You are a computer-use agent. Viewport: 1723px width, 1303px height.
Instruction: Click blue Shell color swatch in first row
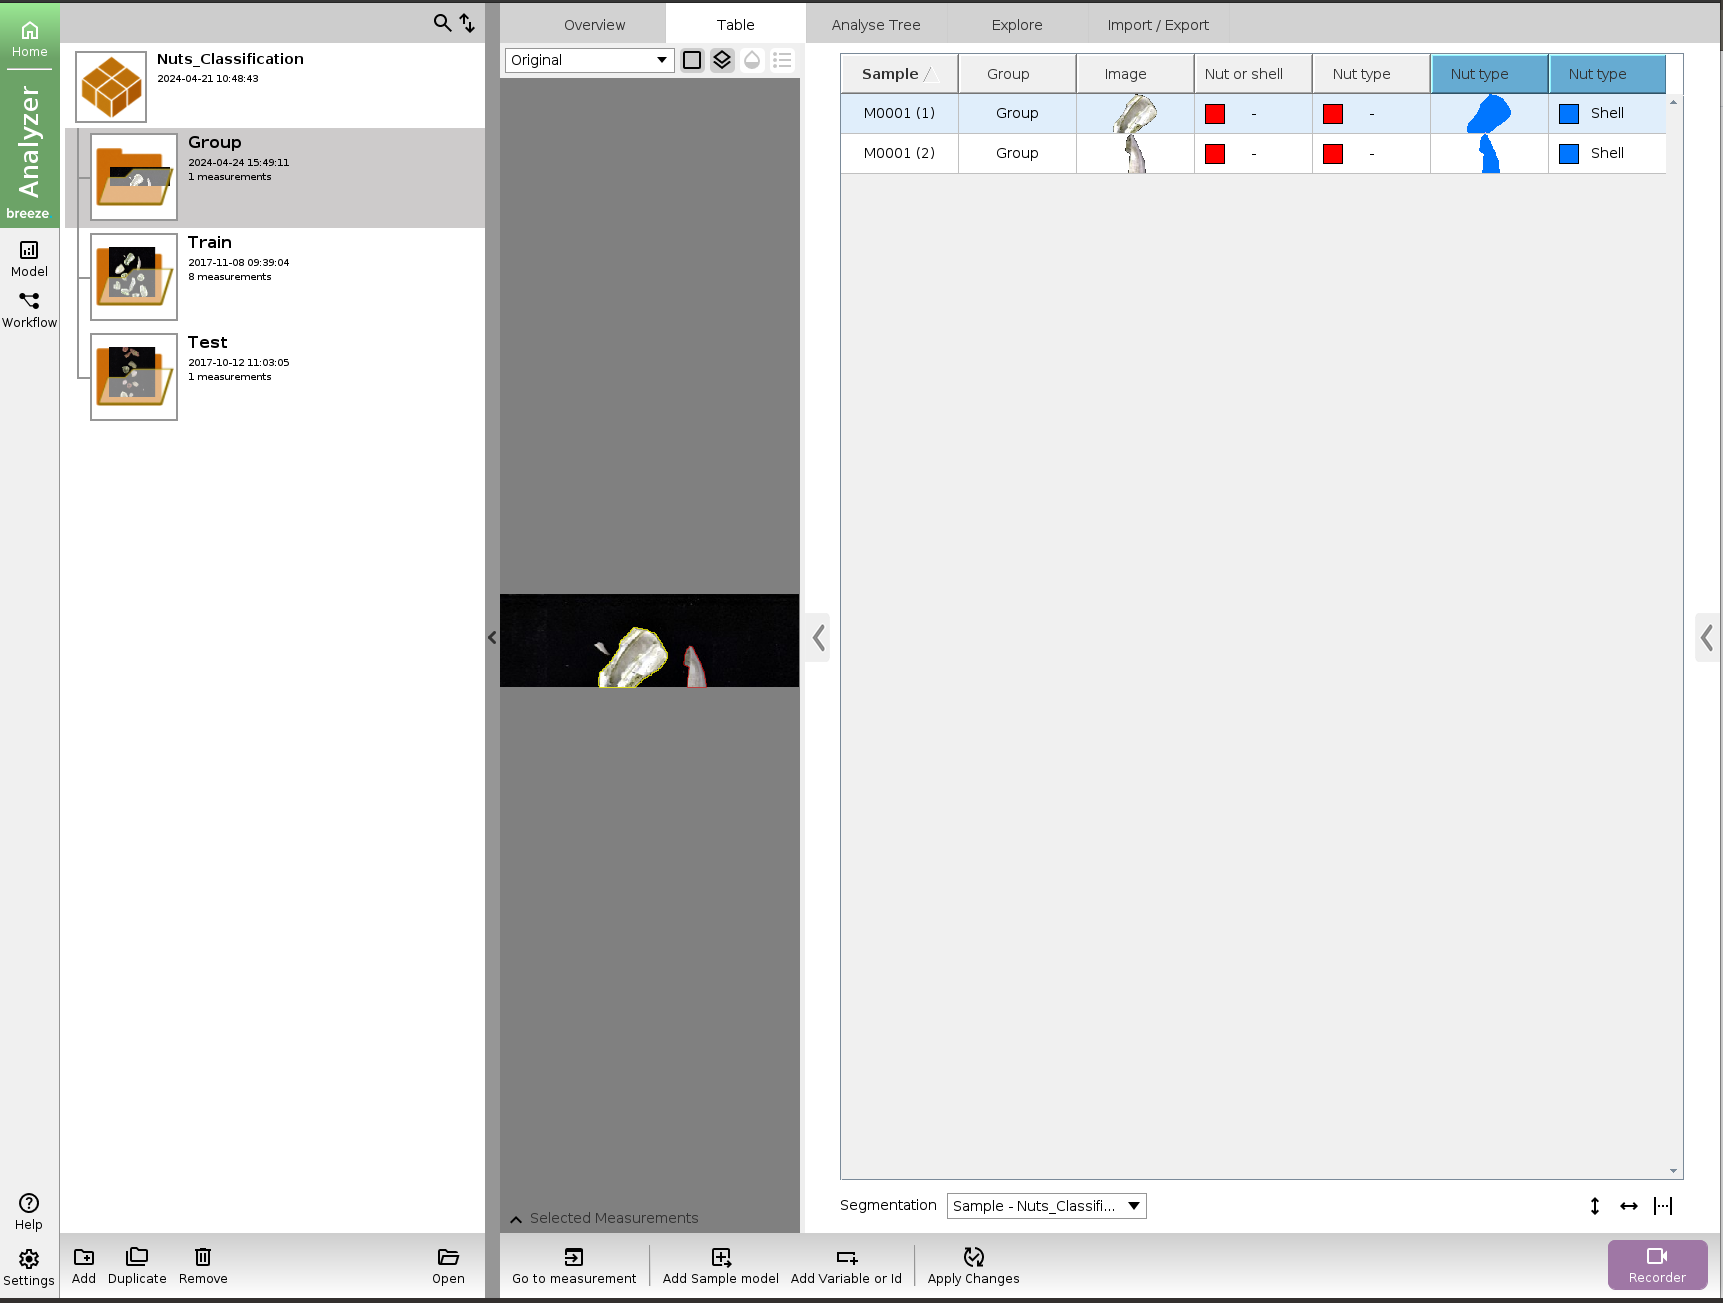point(1569,114)
